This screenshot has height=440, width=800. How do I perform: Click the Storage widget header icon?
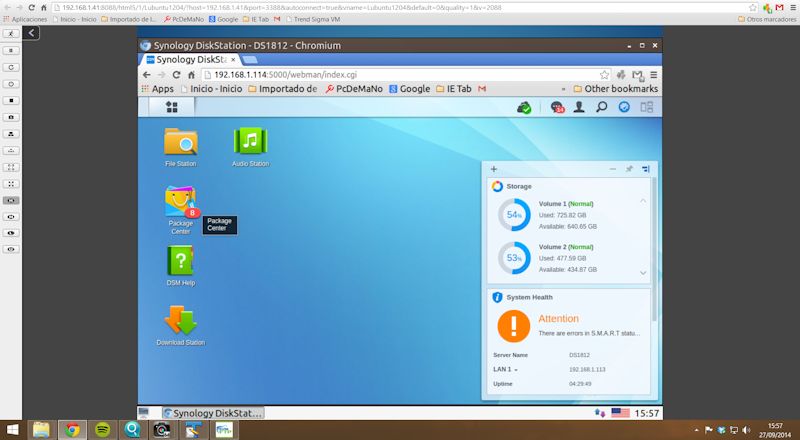click(x=497, y=186)
